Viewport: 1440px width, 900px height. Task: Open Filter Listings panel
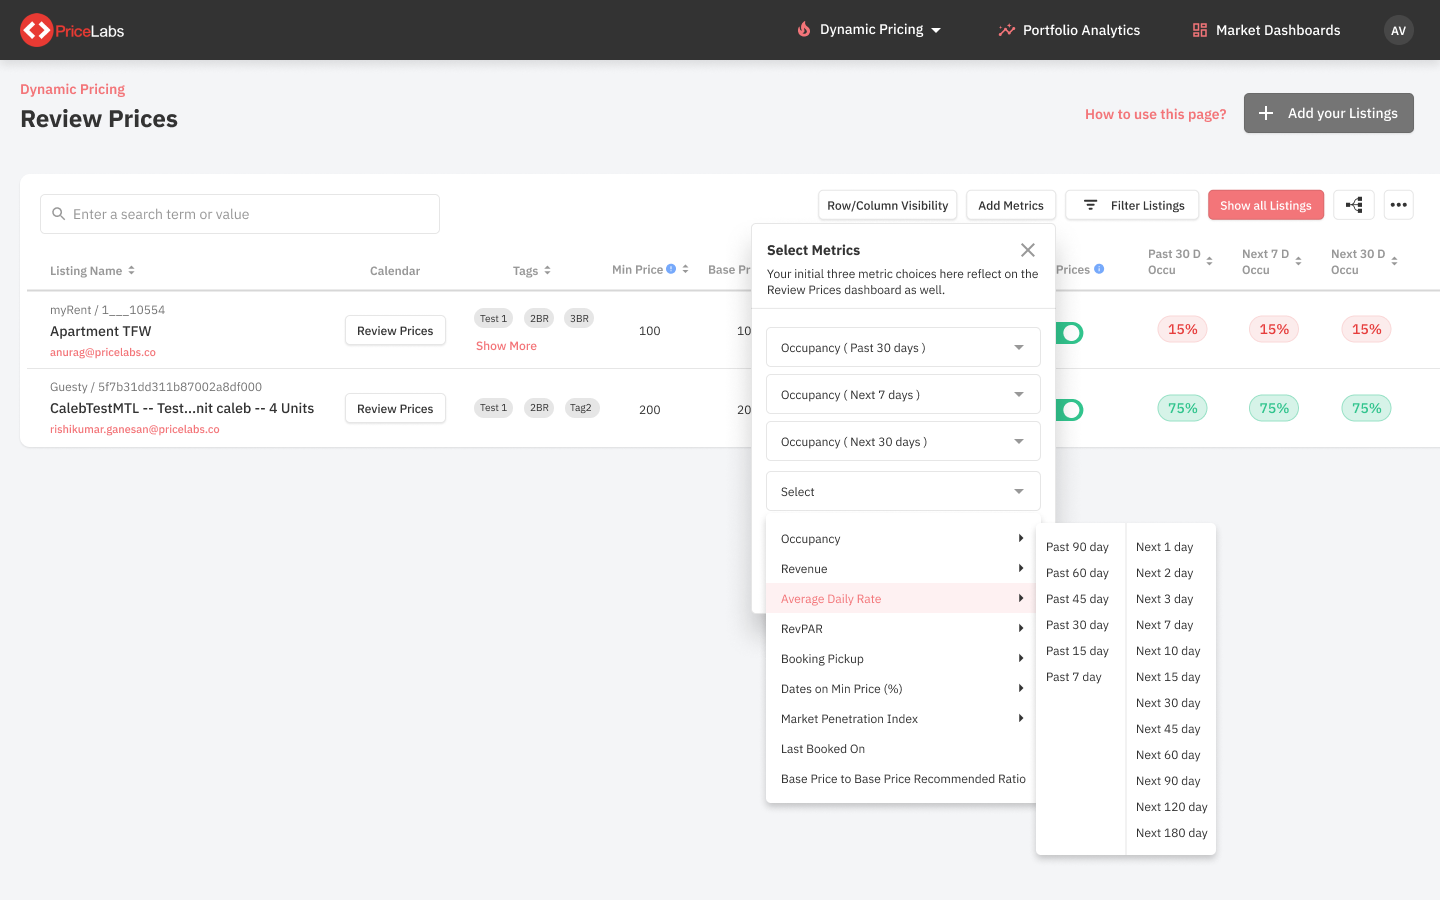click(1132, 205)
